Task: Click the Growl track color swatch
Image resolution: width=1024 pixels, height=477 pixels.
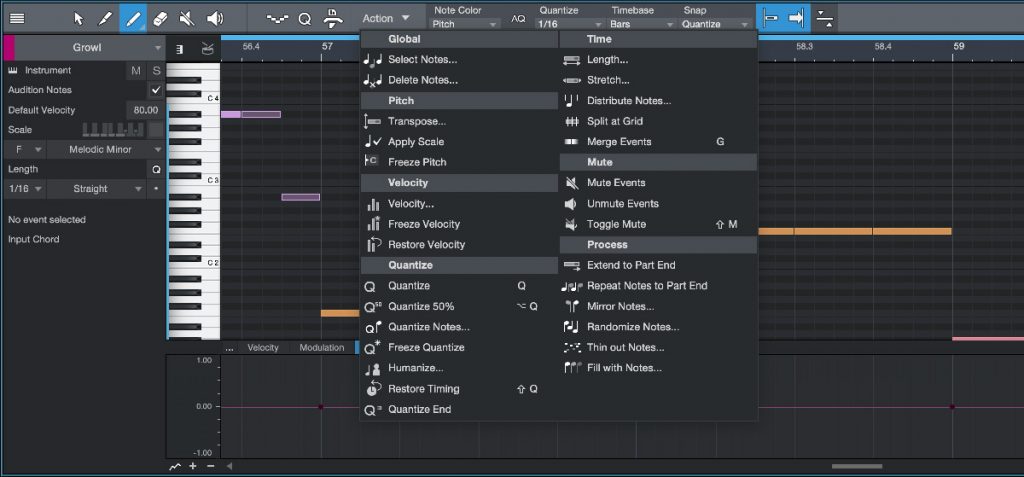Action: pos(8,48)
